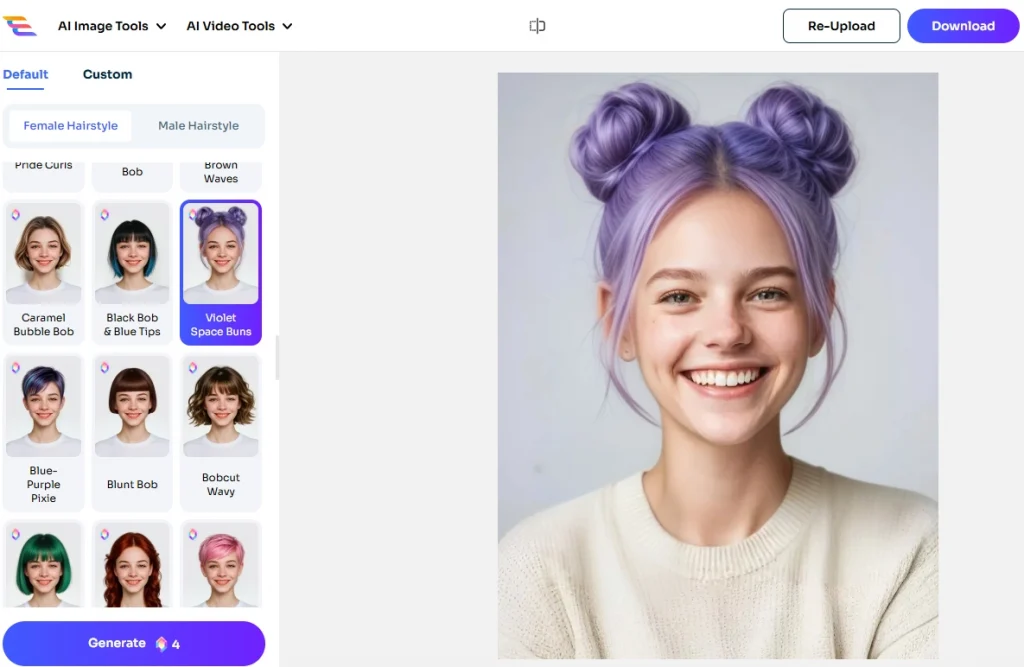Switch to Female Hairstyle option
Screen dimensions: 1024x667
pyautogui.click(x=70, y=126)
